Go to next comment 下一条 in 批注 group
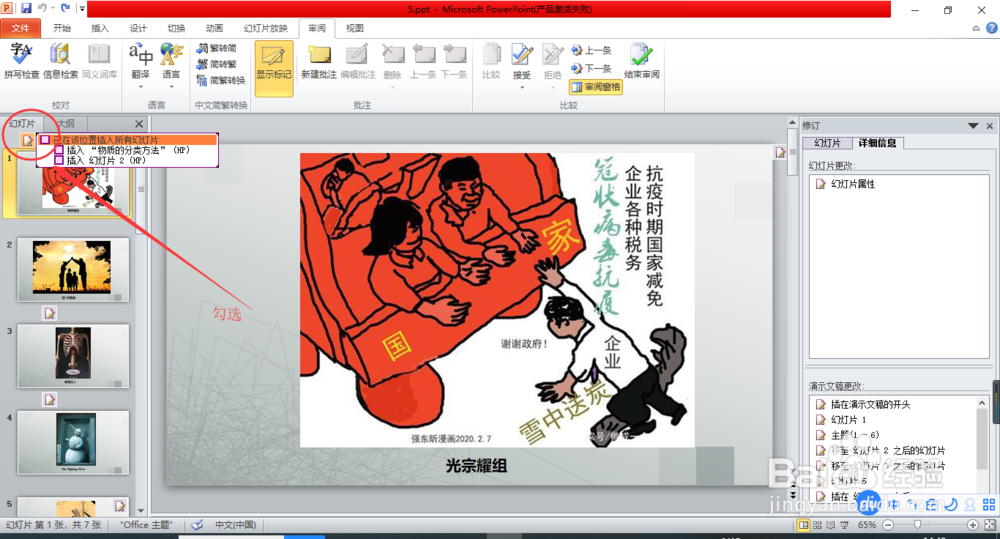The width and height of the screenshot is (1000, 539). point(454,54)
